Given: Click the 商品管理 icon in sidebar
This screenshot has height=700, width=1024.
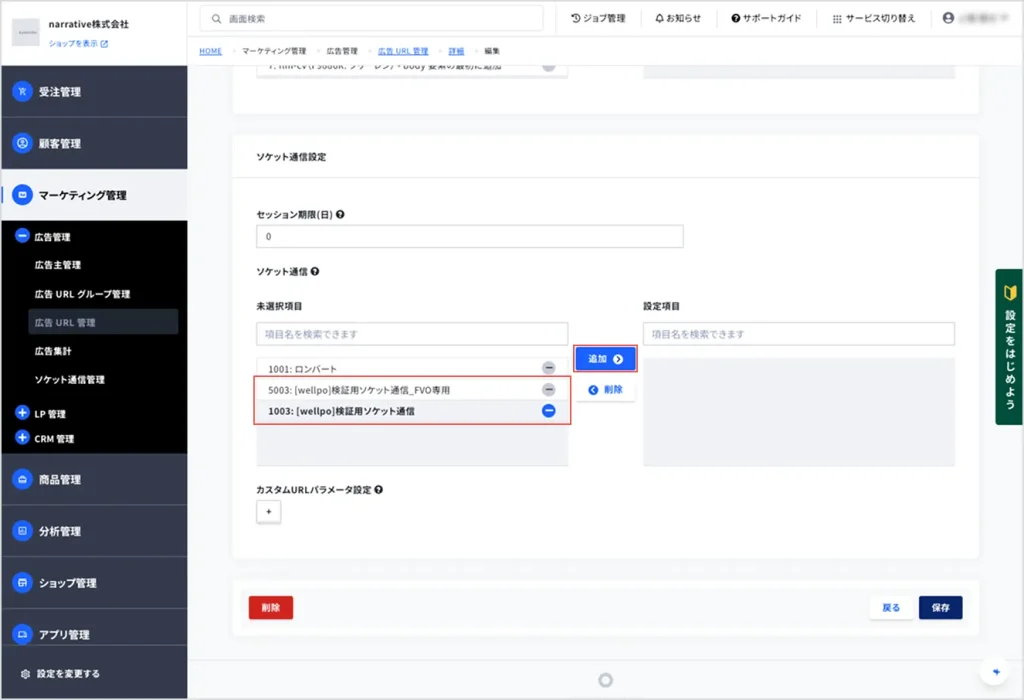Looking at the screenshot, I should pyautogui.click(x=22, y=480).
